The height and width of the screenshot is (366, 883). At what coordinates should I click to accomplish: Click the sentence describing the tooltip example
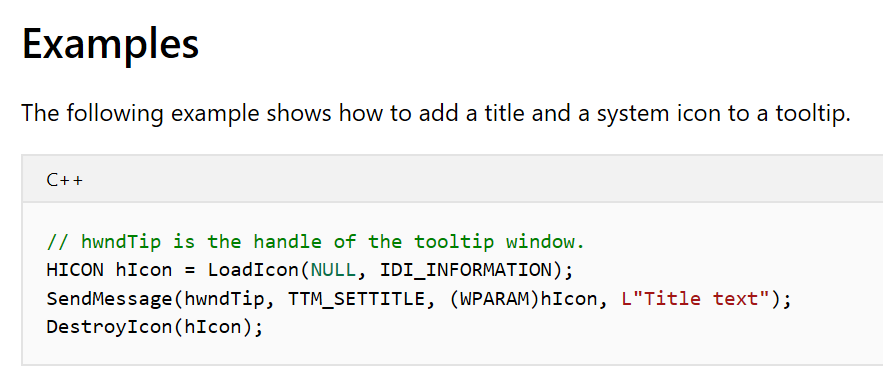[436, 114]
